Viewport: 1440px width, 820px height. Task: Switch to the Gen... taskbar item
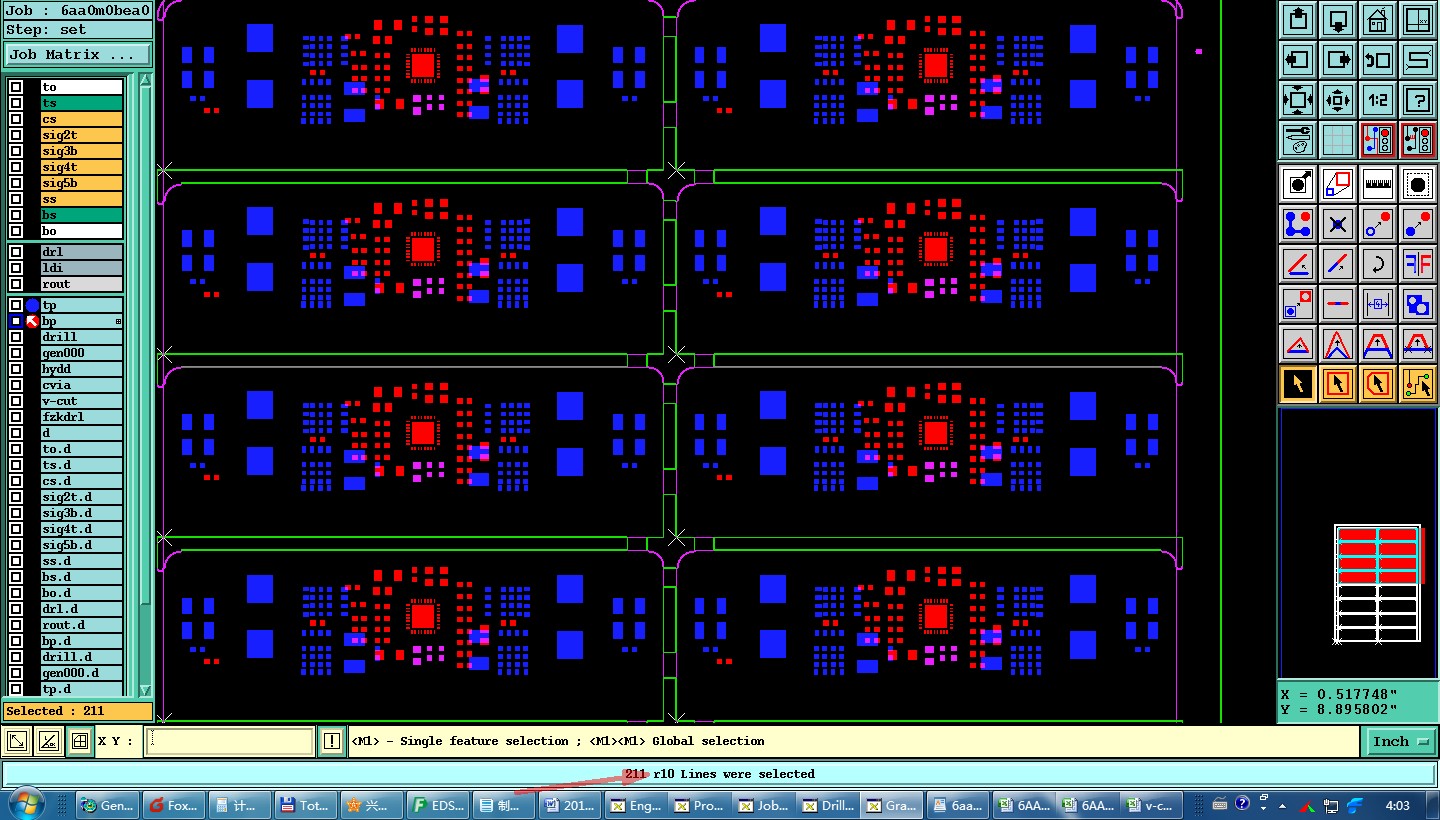pyautogui.click(x=107, y=805)
